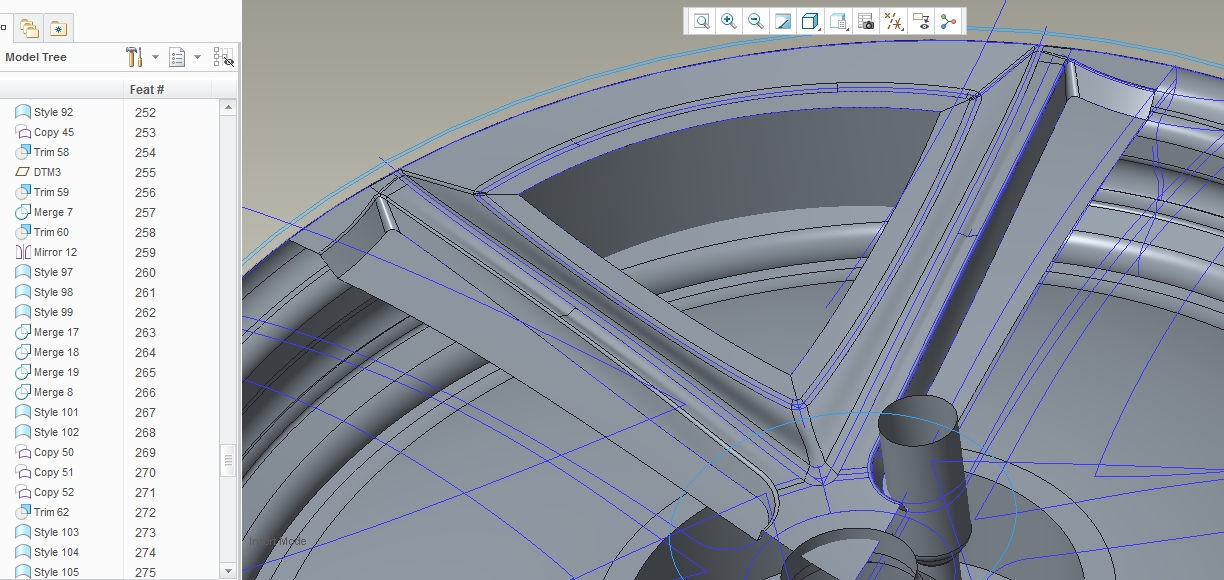Expand the show options list dropdown arrow

tap(197, 57)
